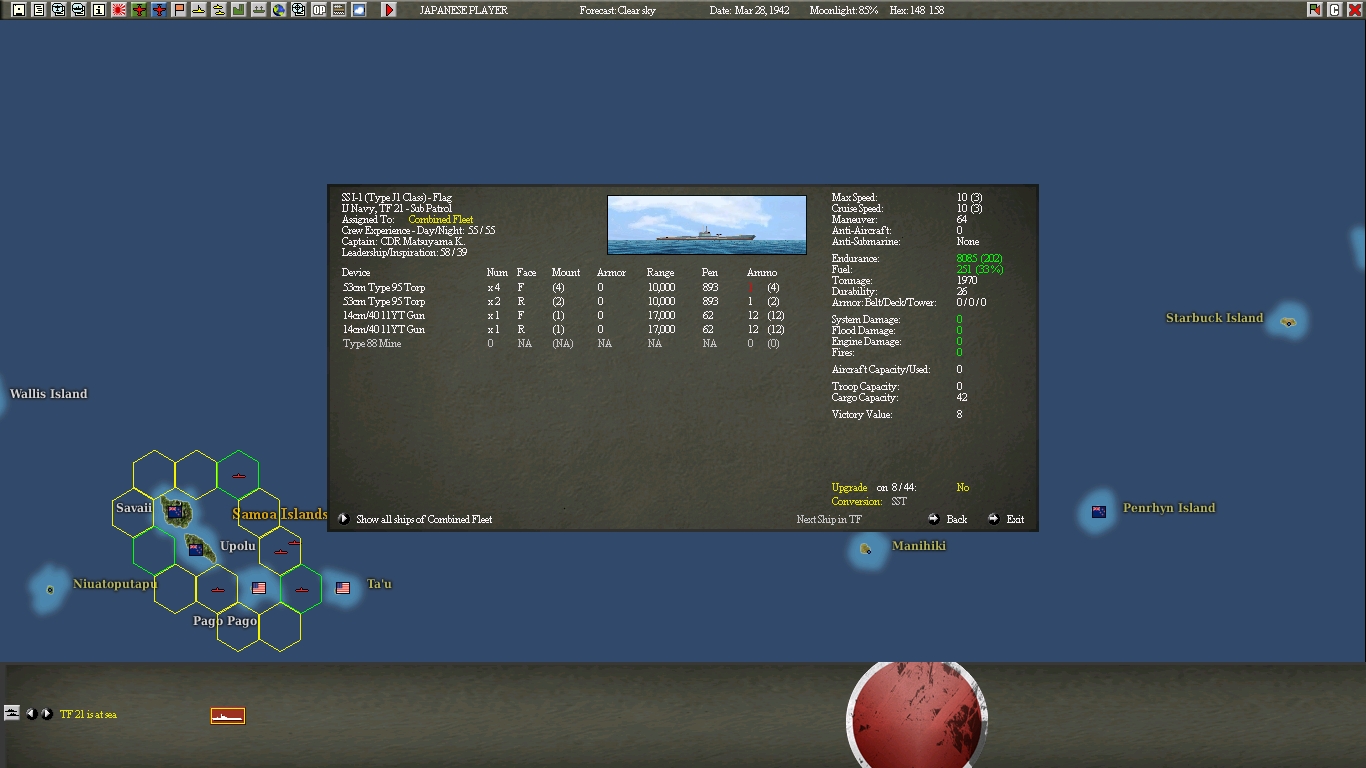This screenshot has height=768, width=1366.
Task: Click the green land base toolbar icon
Action: 239,10
